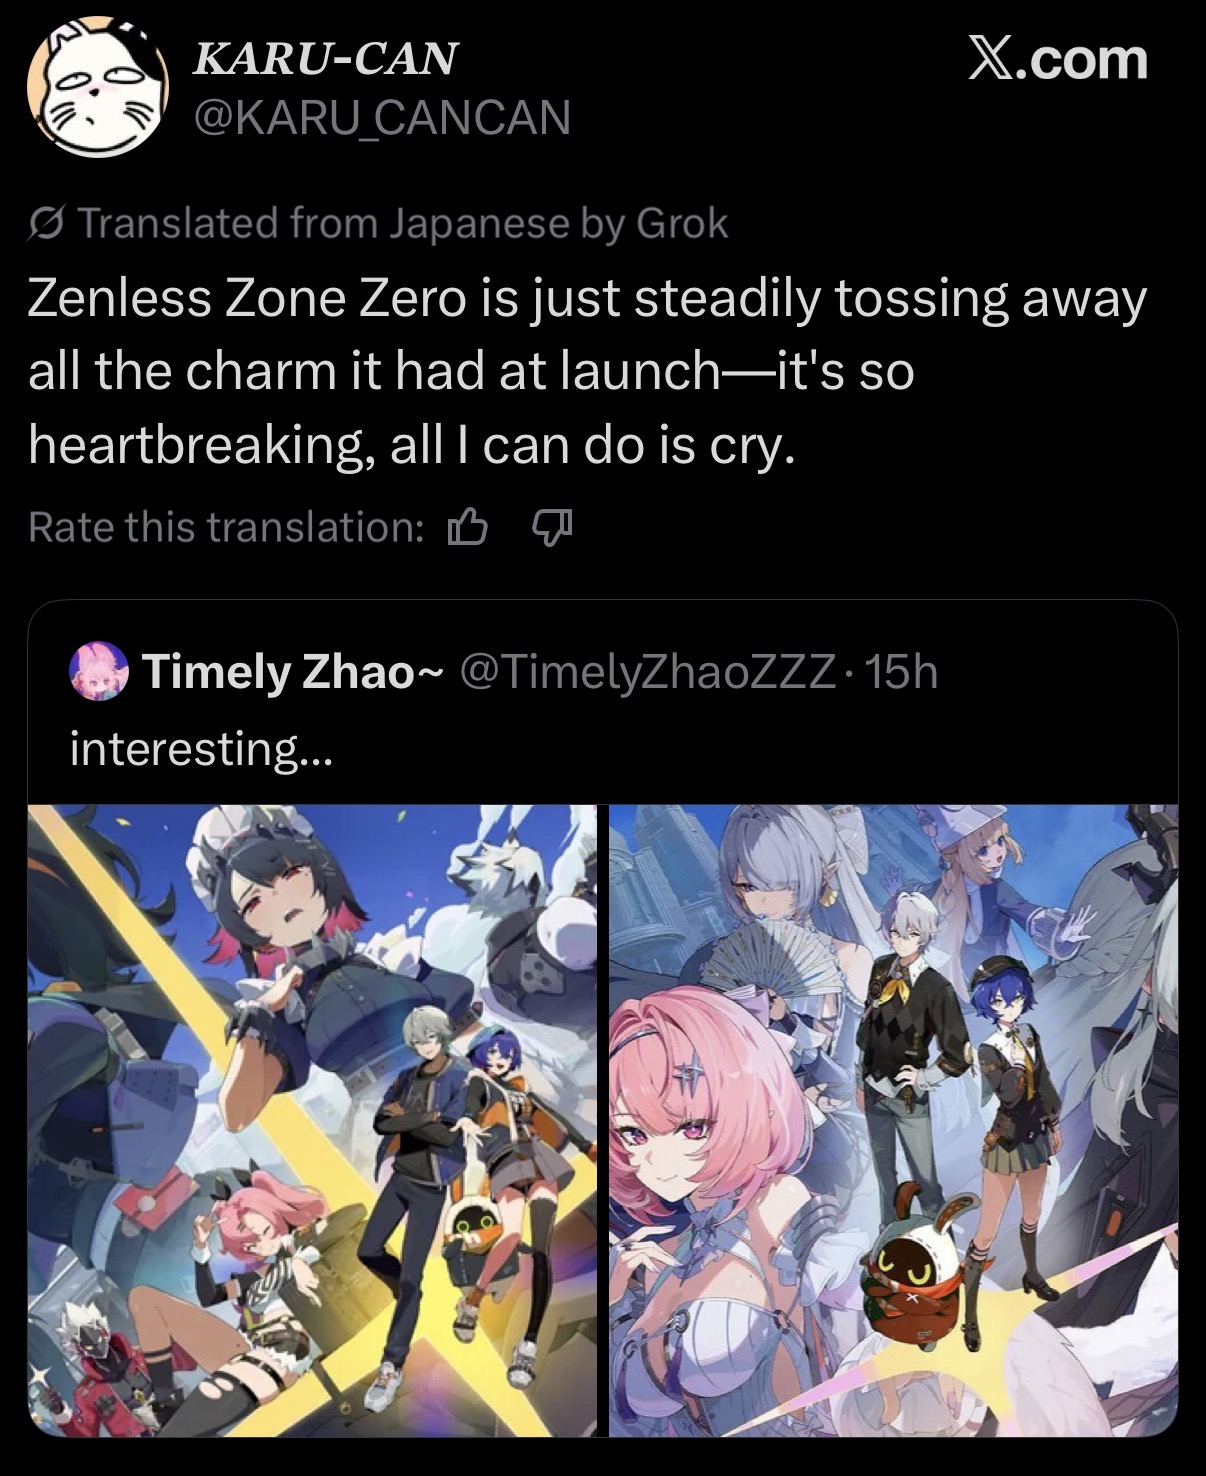Viewport: 1206px width, 1476px height.
Task: Open the KARU-CAN display name
Action: coord(324,60)
